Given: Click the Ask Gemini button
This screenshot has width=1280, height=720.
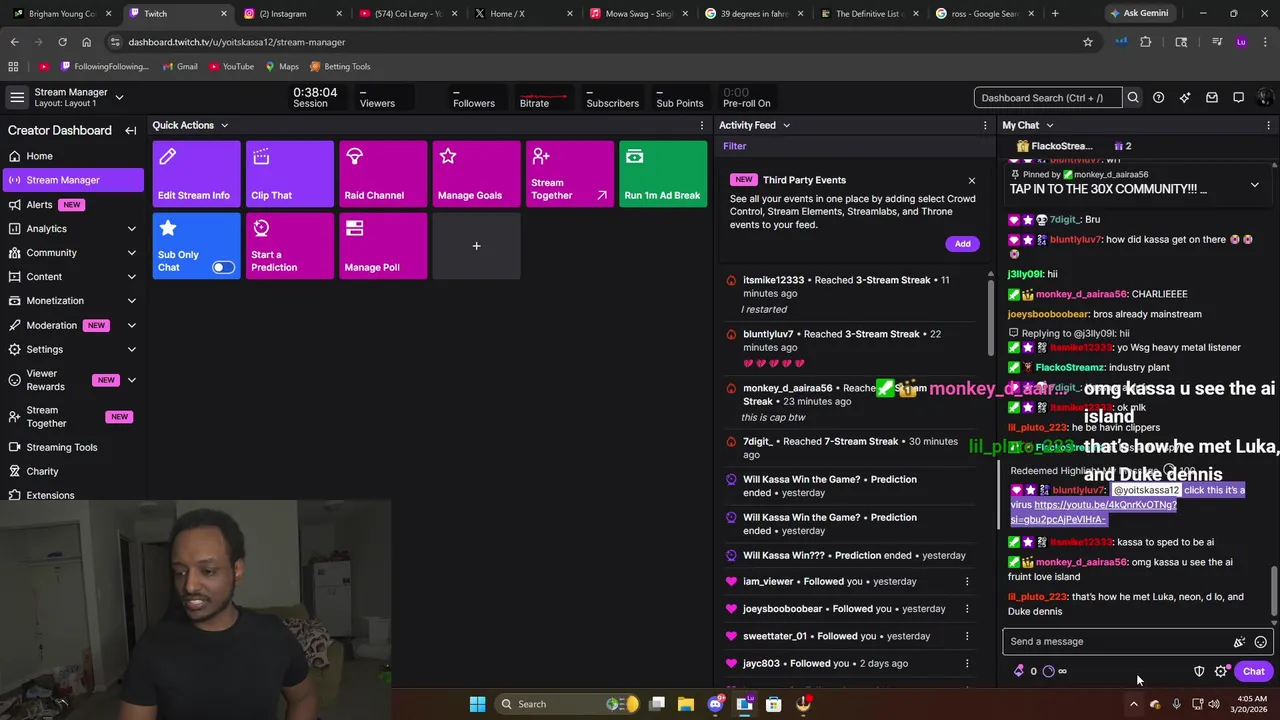Looking at the screenshot, I should click(x=1138, y=14).
